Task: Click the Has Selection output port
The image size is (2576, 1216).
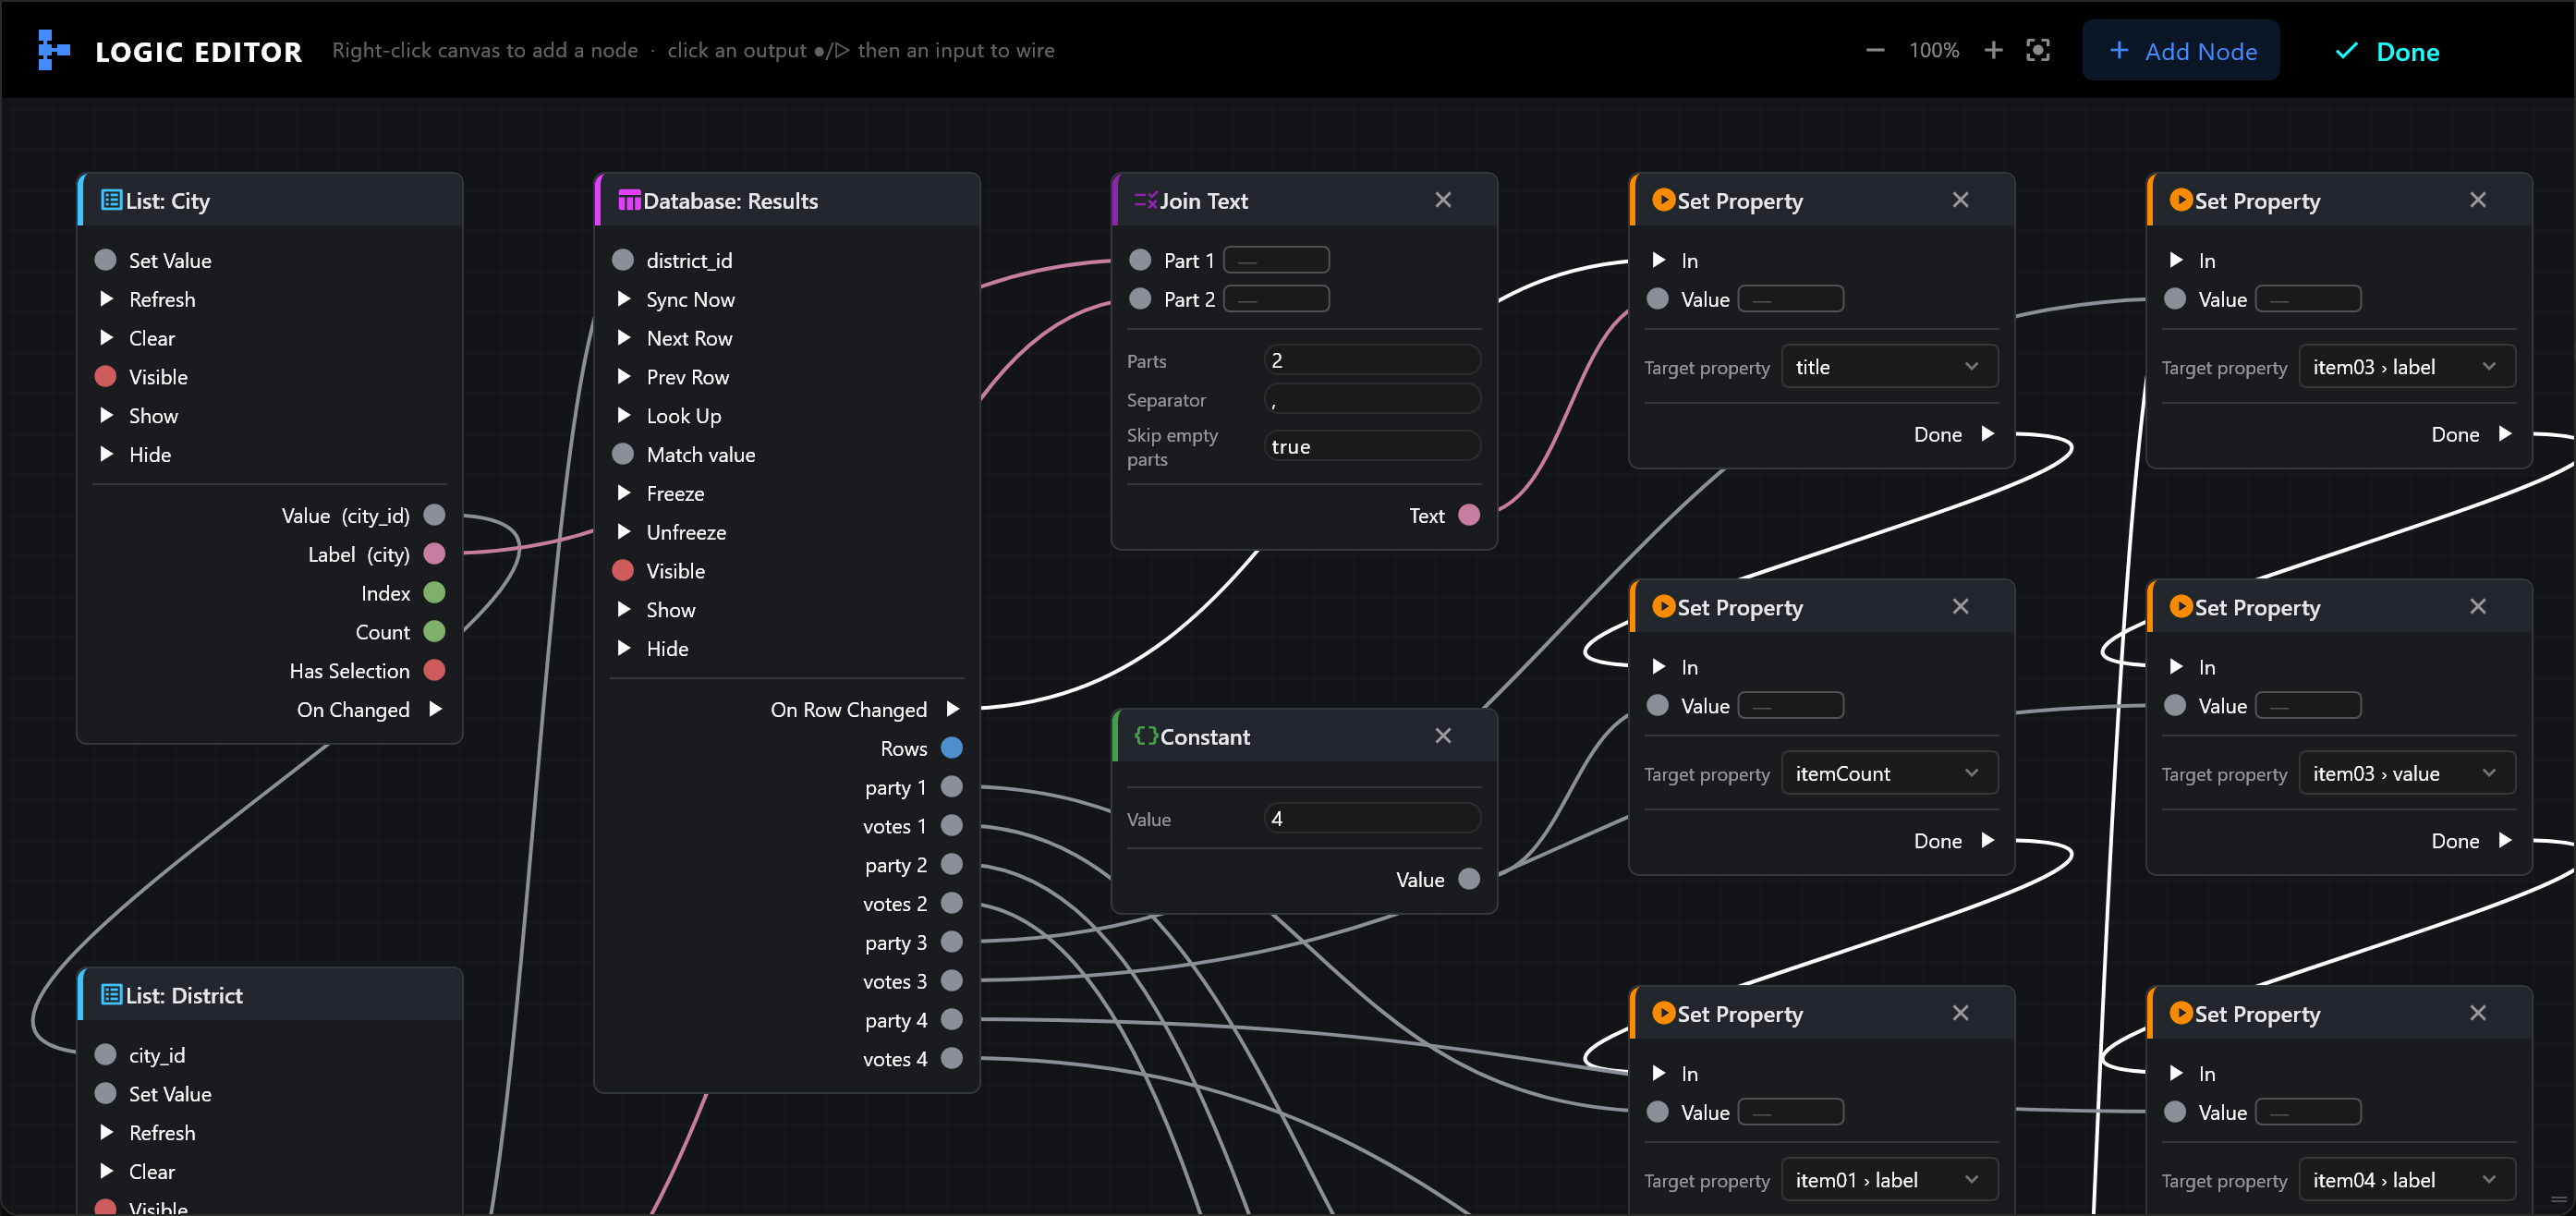Action: tap(434, 670)
